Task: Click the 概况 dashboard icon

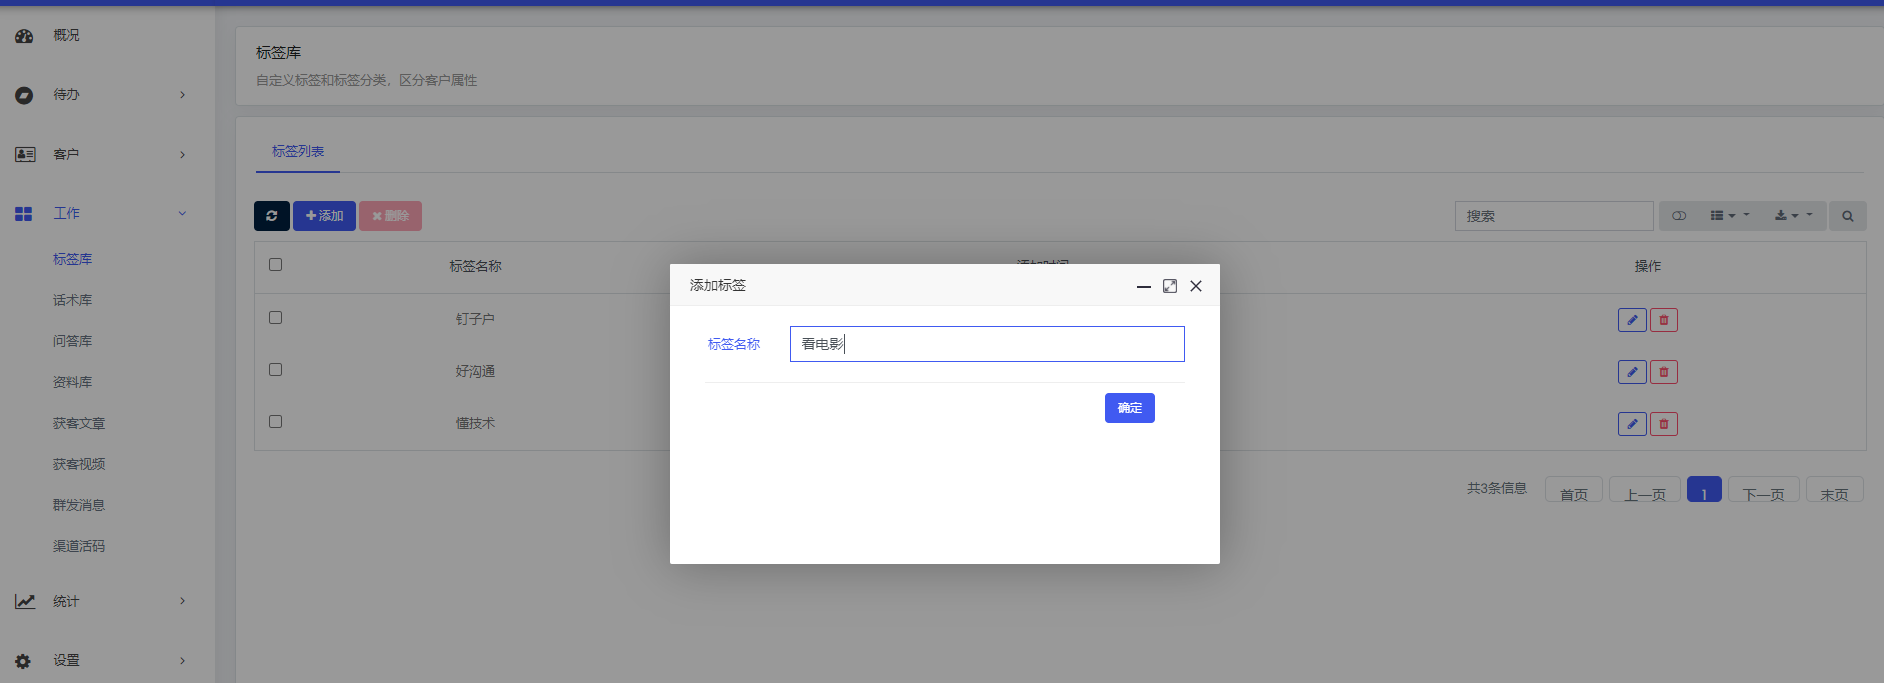Action: coord(24,36)
